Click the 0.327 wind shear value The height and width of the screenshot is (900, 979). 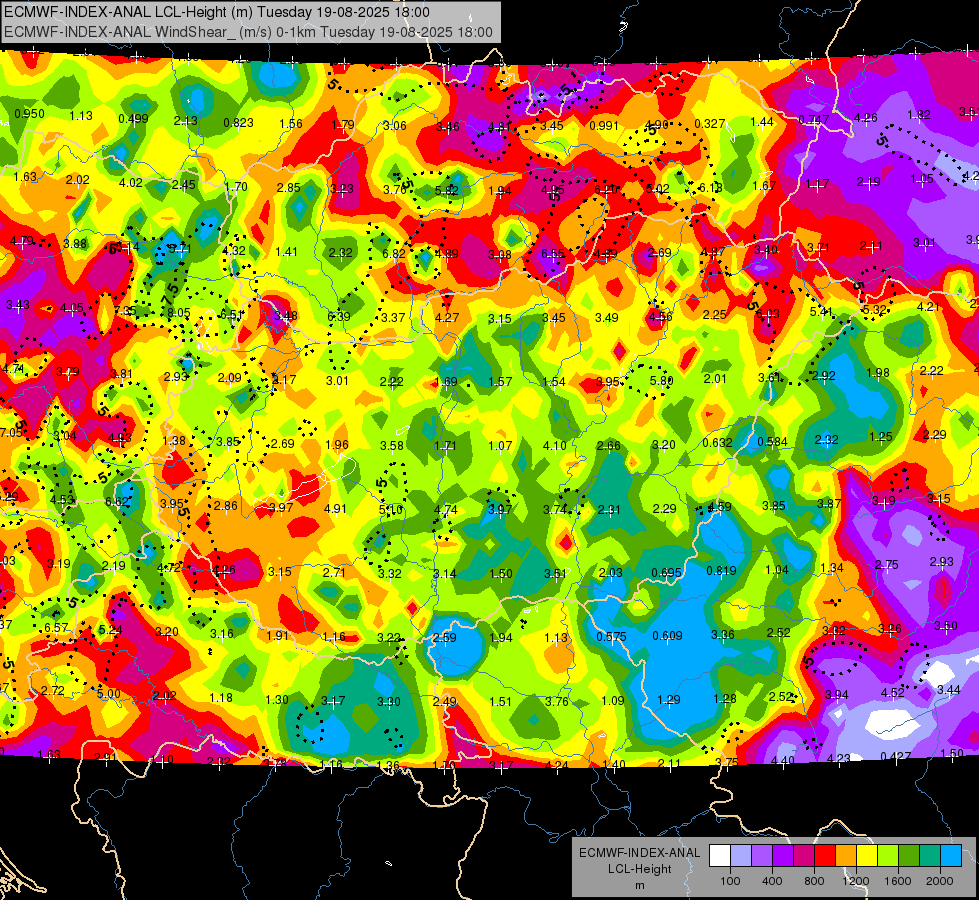tap(709, 124)
